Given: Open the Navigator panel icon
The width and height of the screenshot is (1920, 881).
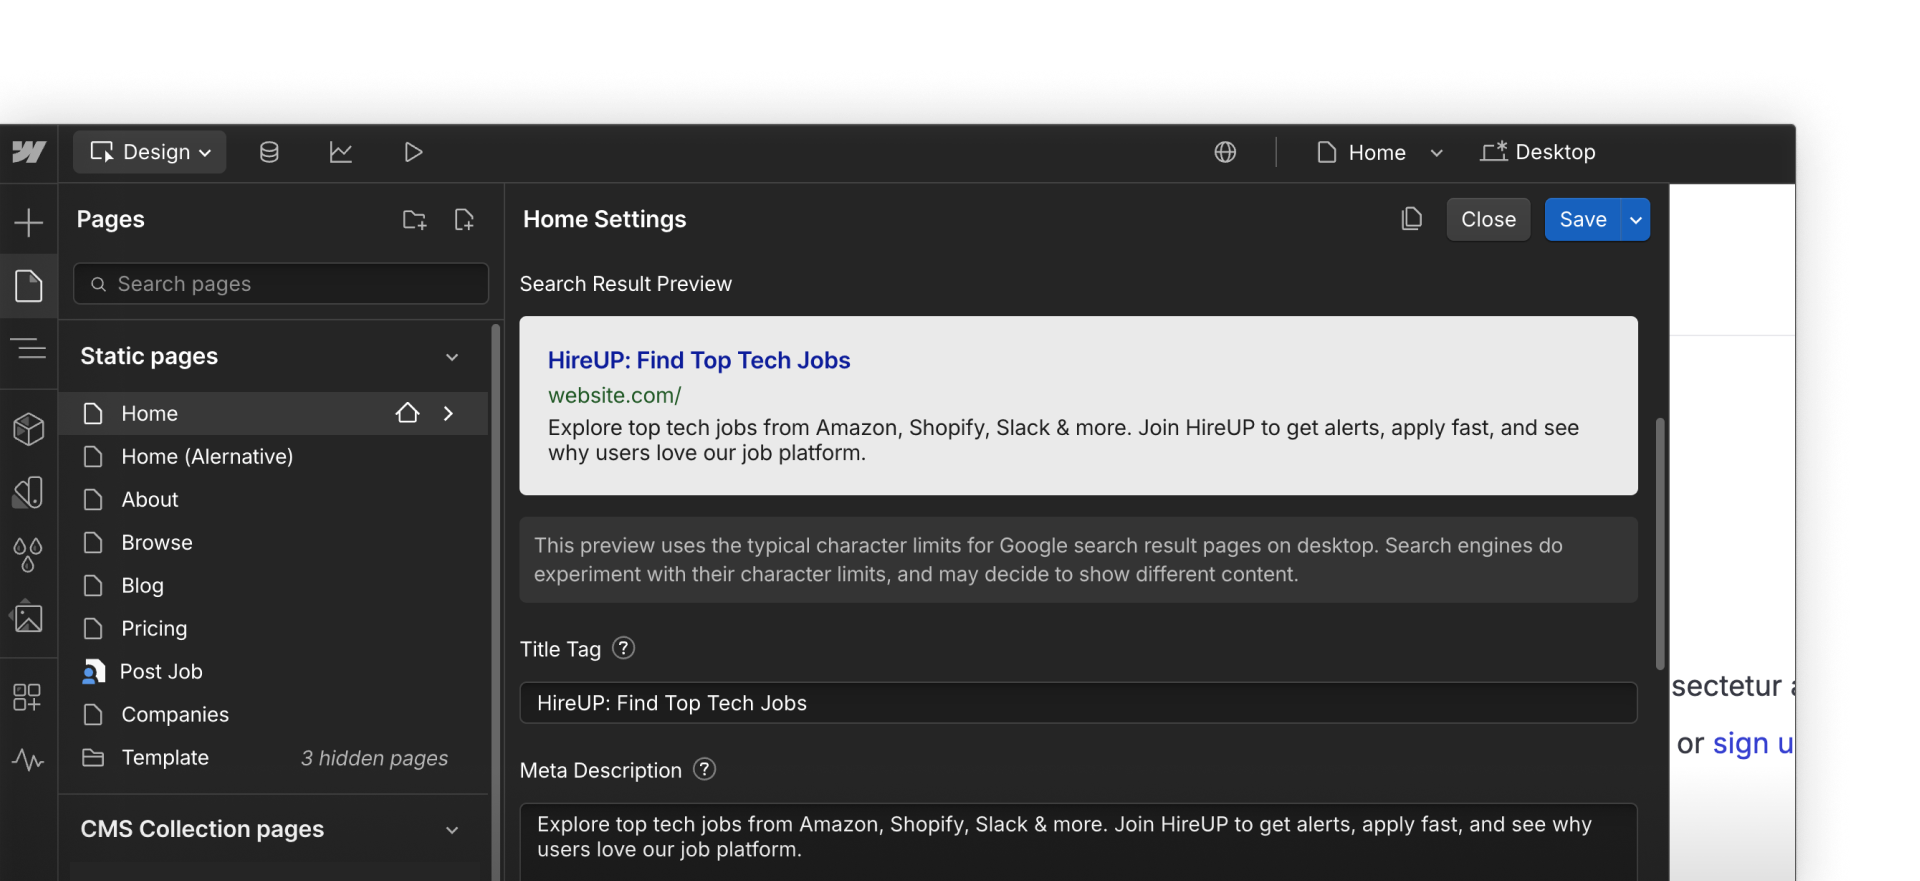Looking at the screenshot, I should tap(29, 349).
